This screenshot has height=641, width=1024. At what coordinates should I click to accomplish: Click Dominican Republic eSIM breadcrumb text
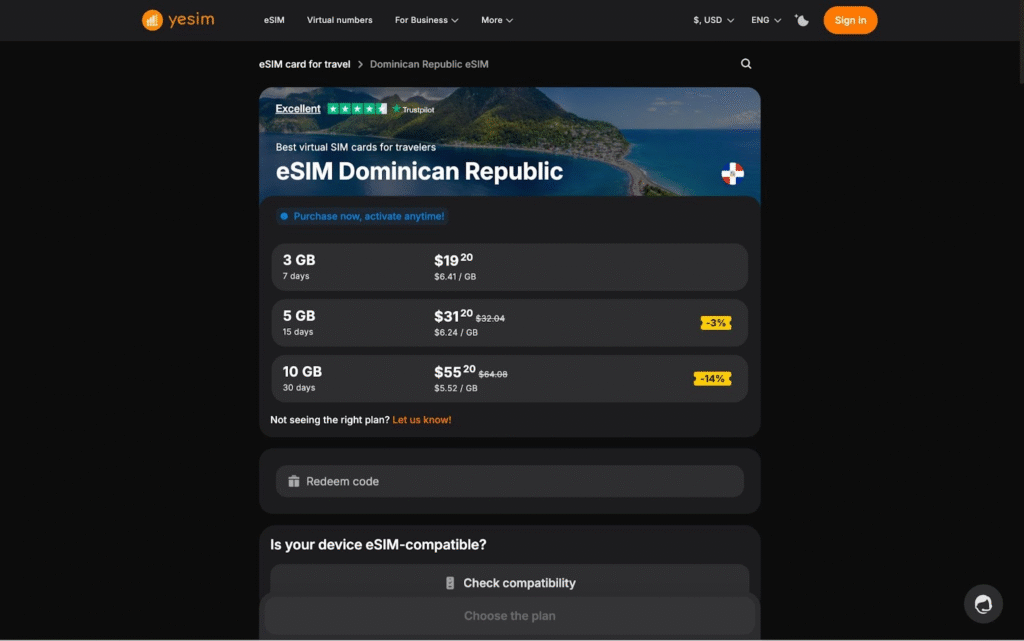429,64
